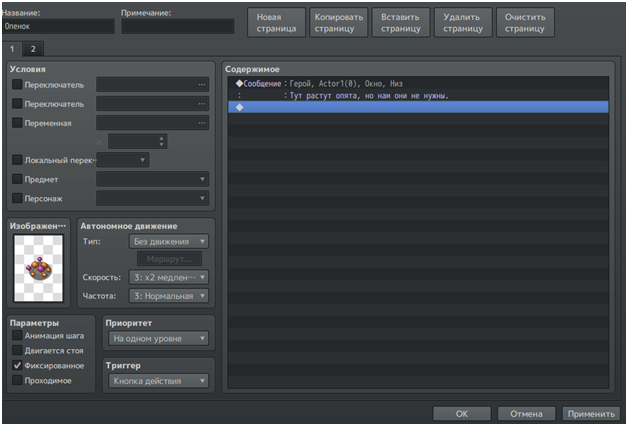
Task: Click ellipsis button of second Переключатель field
Action: click(x=202, y=104)
